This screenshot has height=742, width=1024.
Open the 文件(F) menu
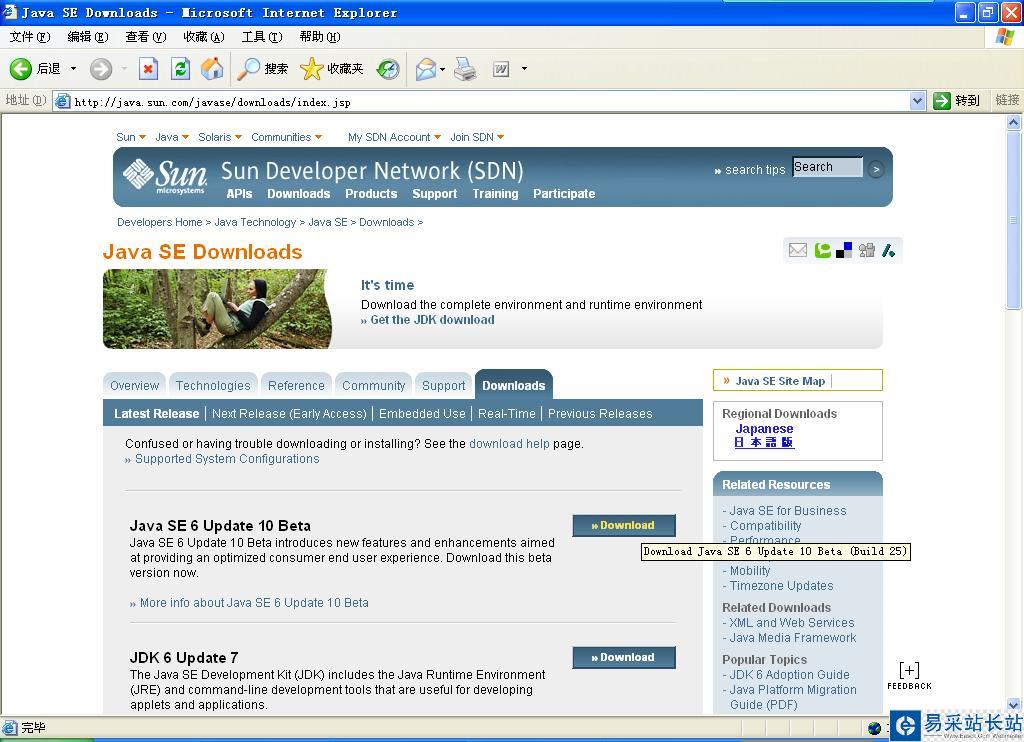(x=29, y=37)
